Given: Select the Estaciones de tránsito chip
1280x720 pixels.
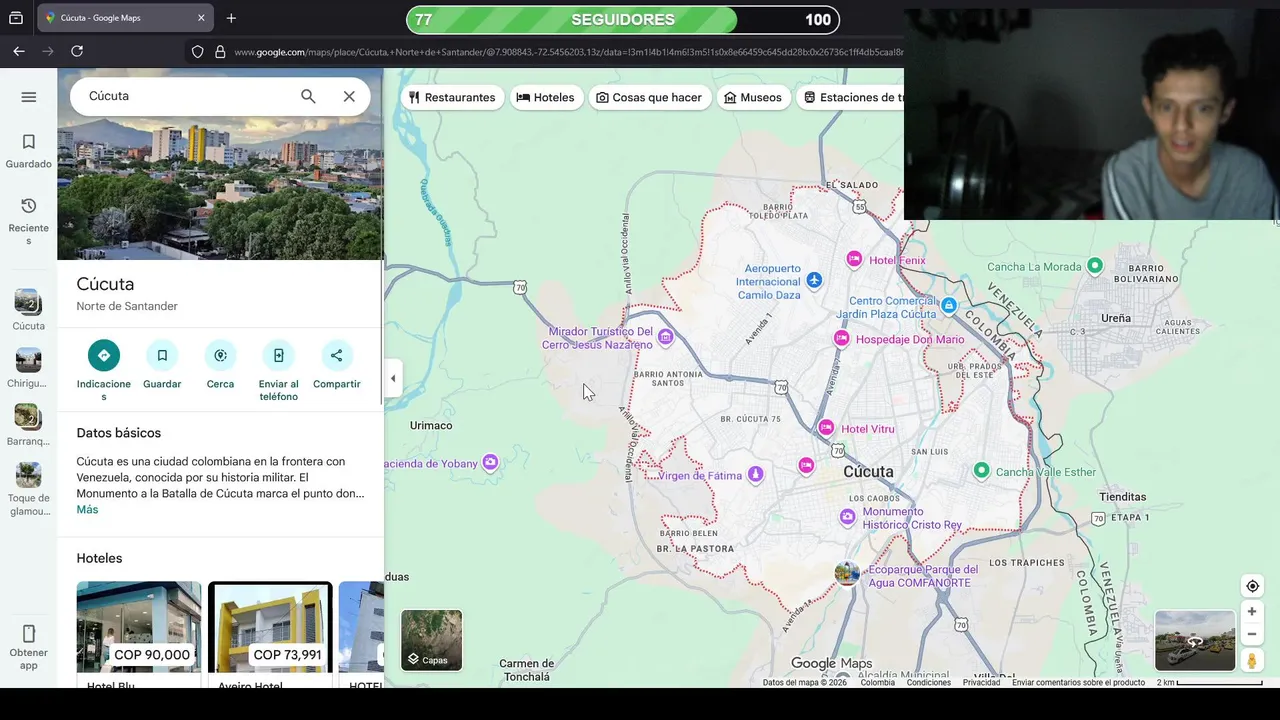Looking at the screenshot, I should 851,97.
